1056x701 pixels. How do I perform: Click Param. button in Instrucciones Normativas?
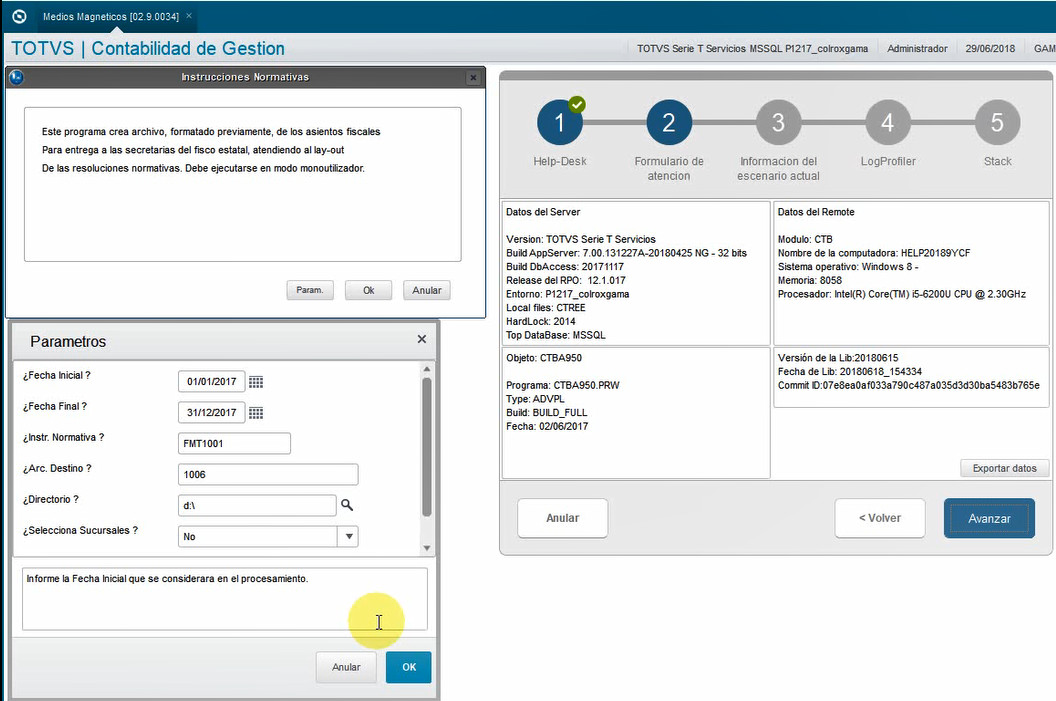310,290
